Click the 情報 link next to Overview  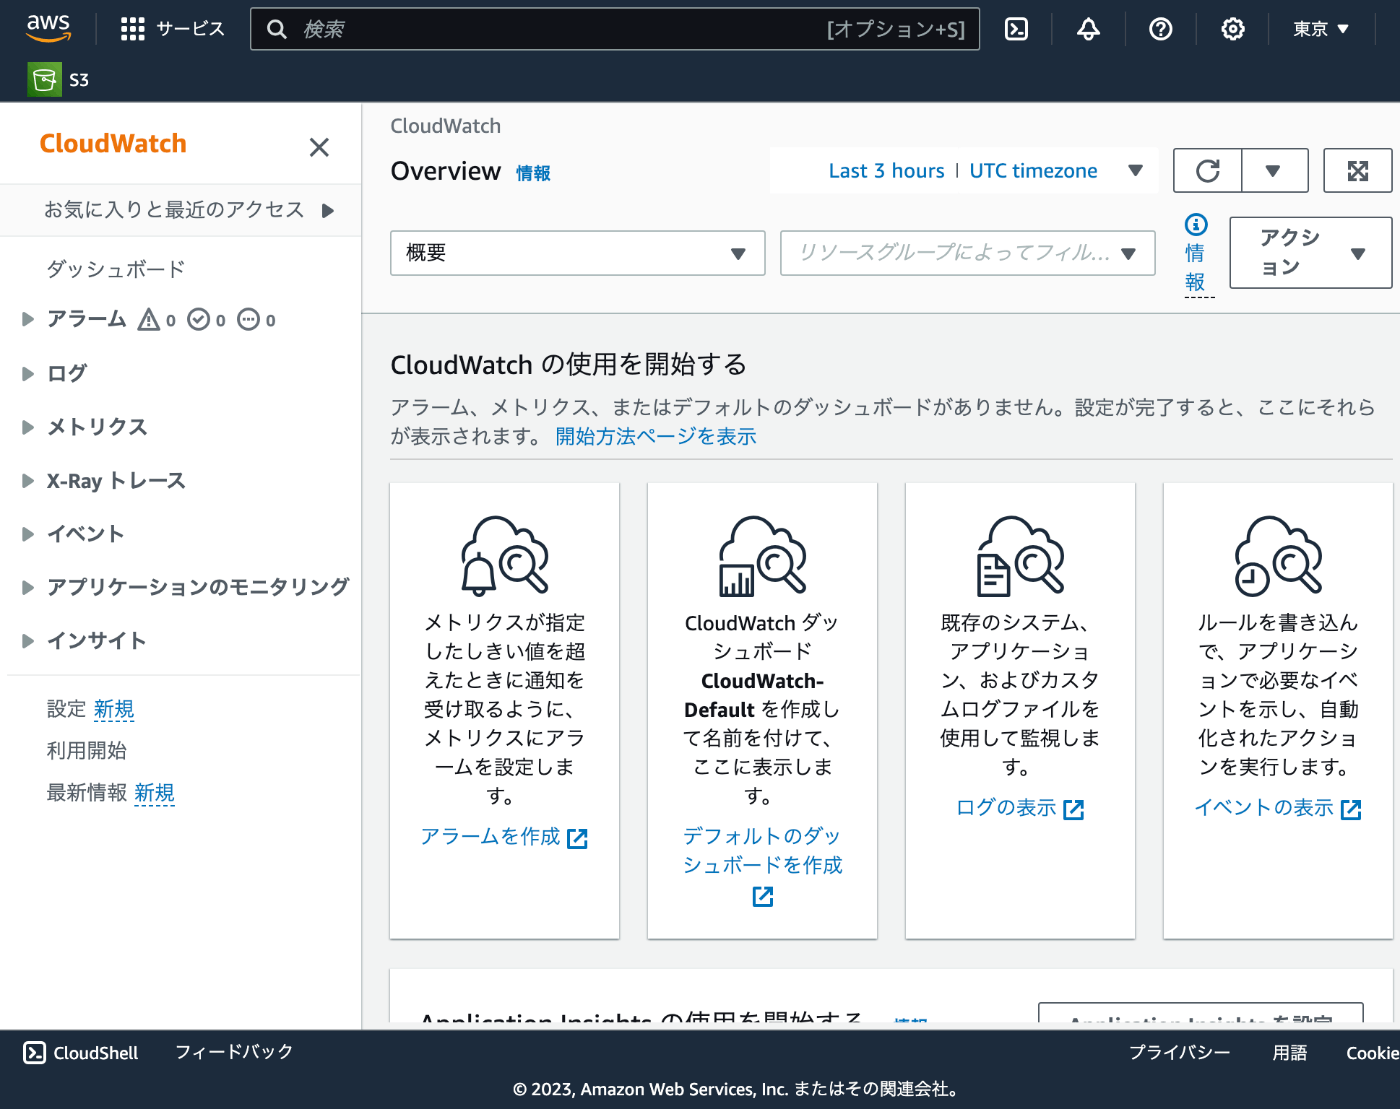[533, 173]
